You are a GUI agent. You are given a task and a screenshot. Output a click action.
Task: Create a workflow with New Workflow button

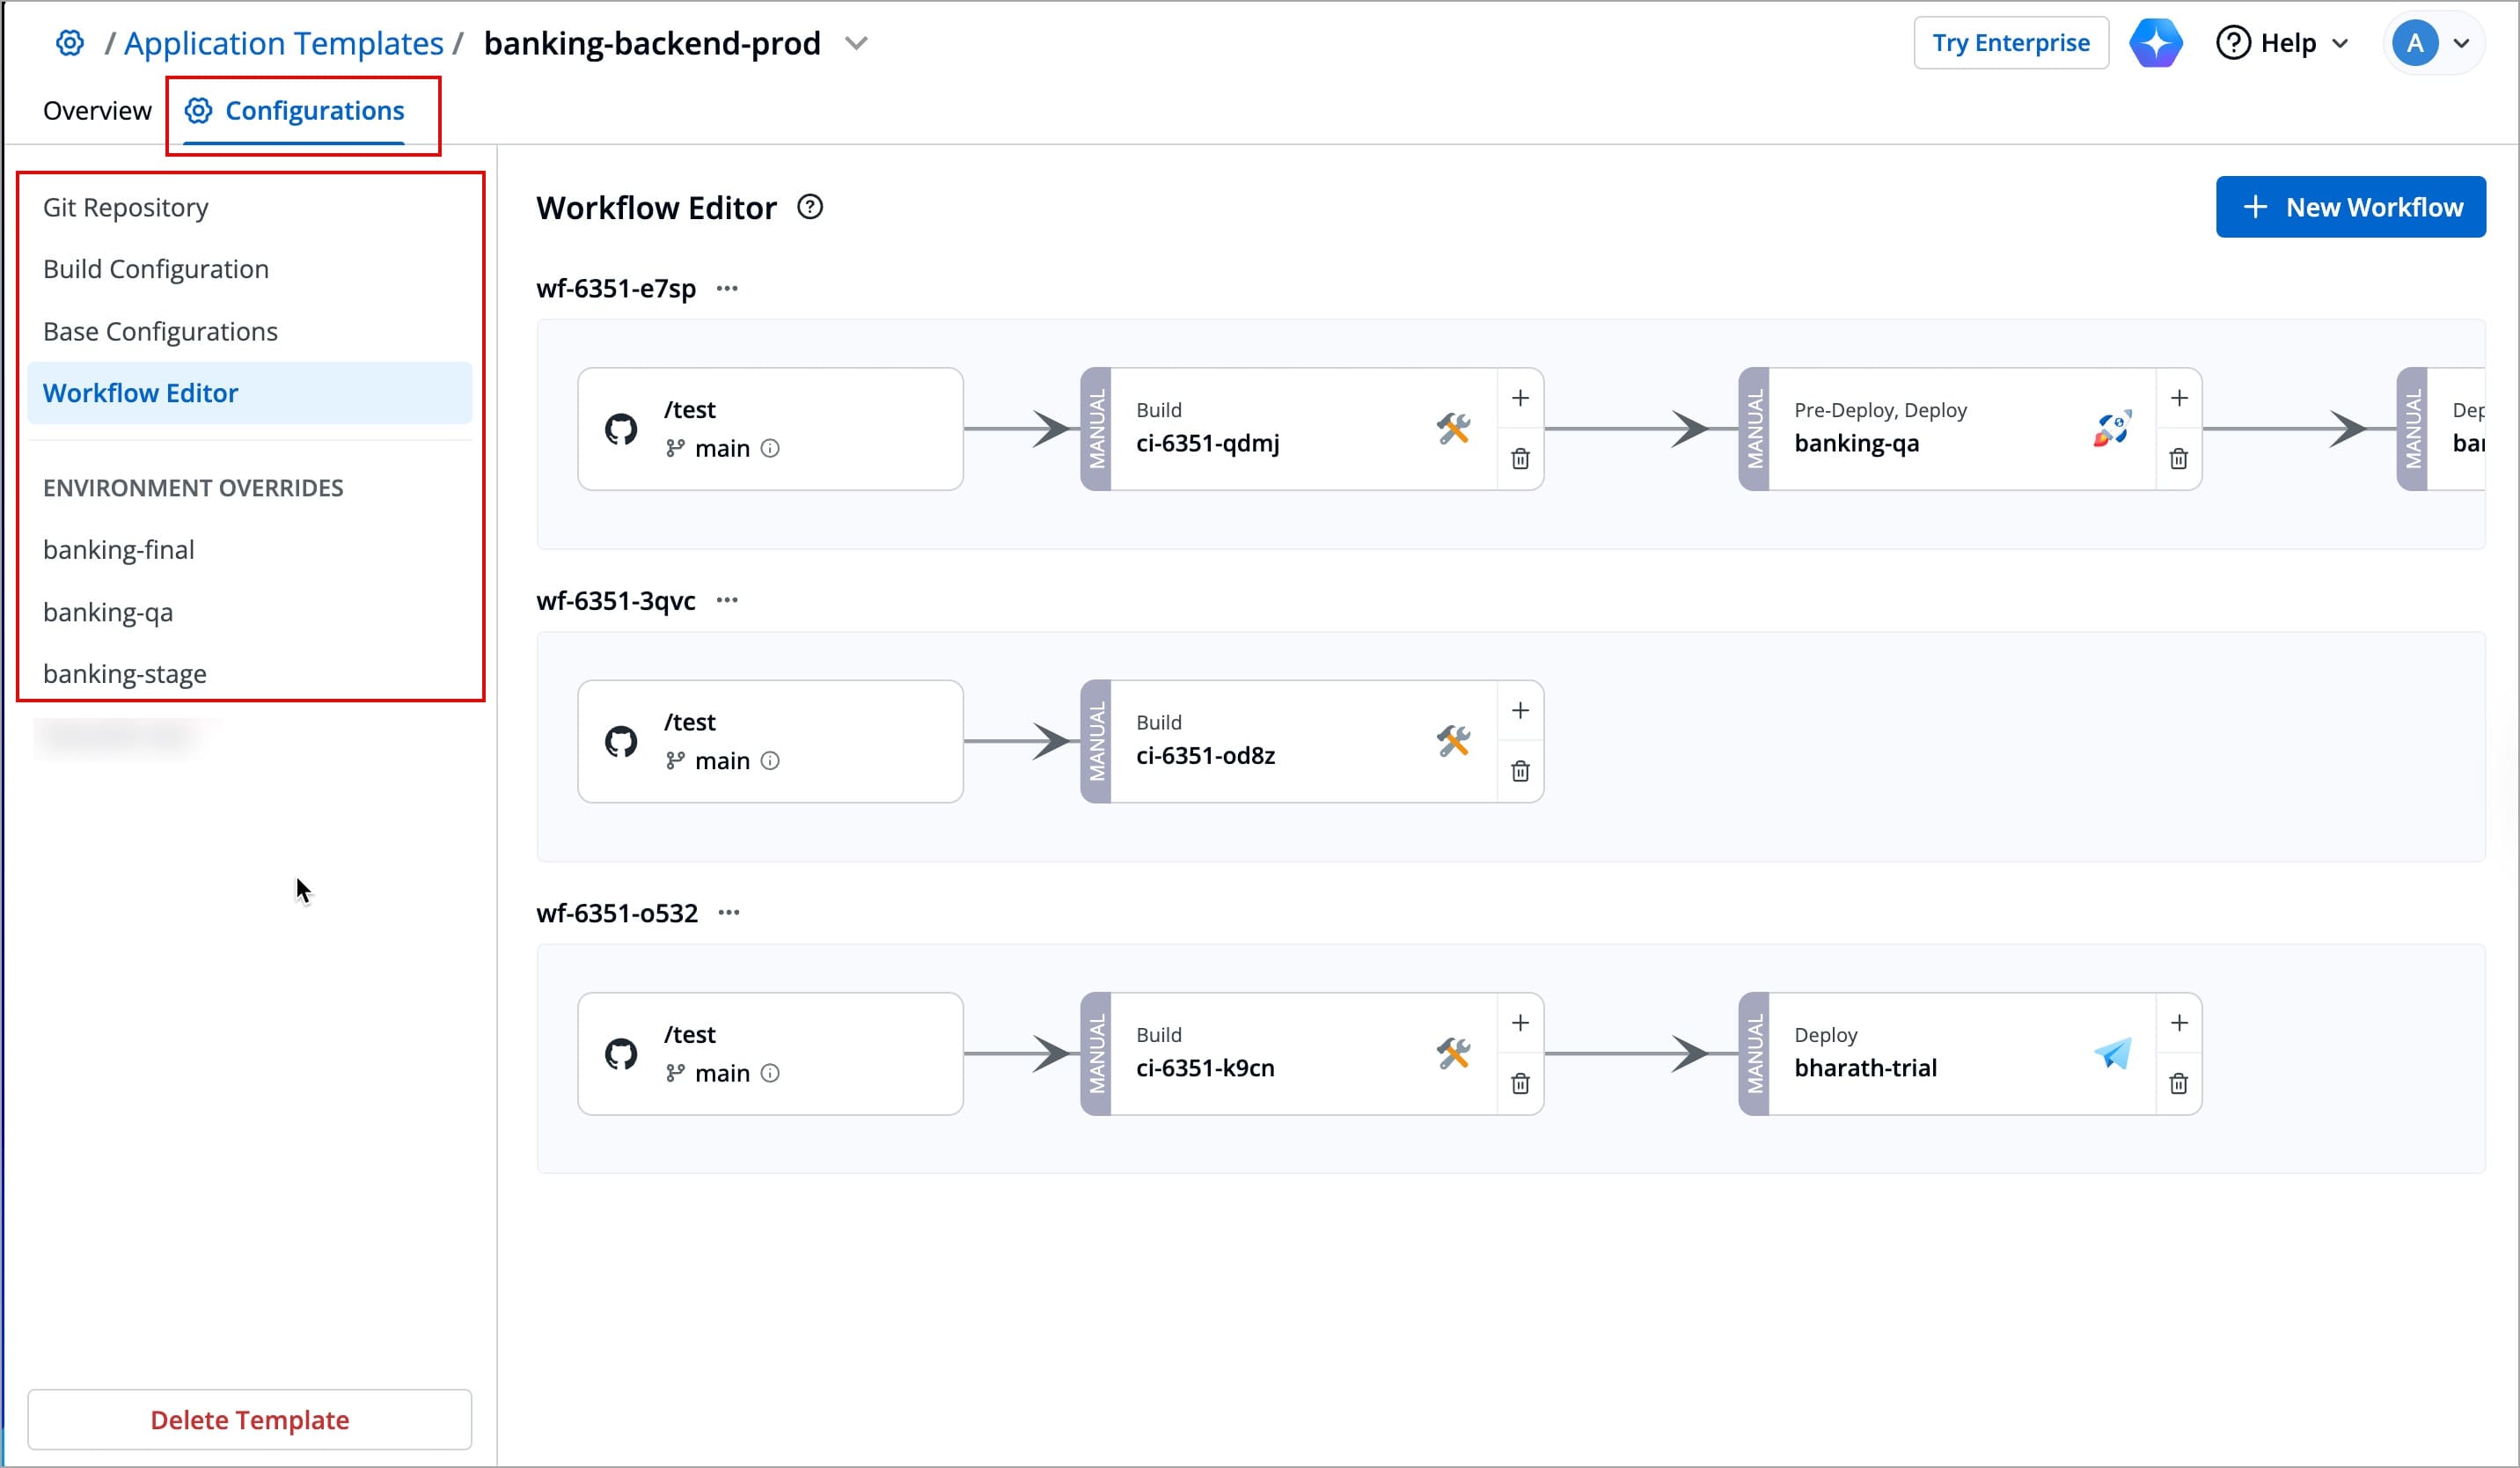2350,206
